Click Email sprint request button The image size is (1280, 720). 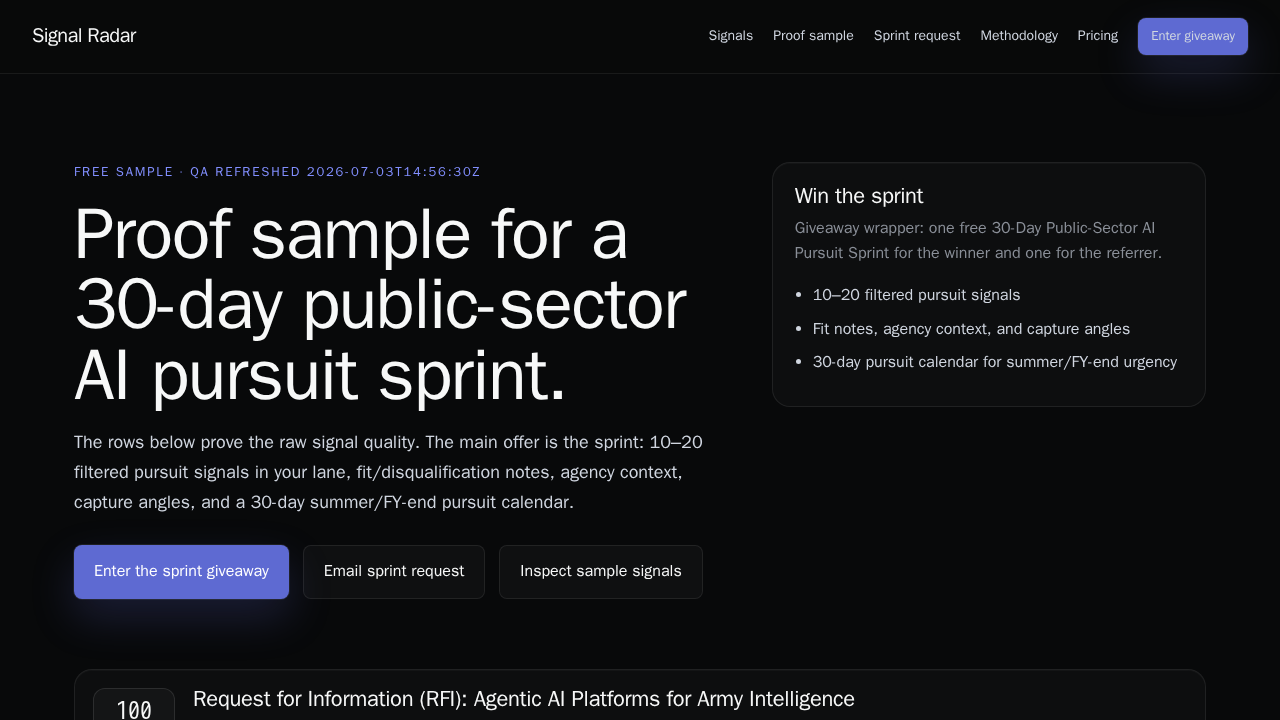pos(394,572)
